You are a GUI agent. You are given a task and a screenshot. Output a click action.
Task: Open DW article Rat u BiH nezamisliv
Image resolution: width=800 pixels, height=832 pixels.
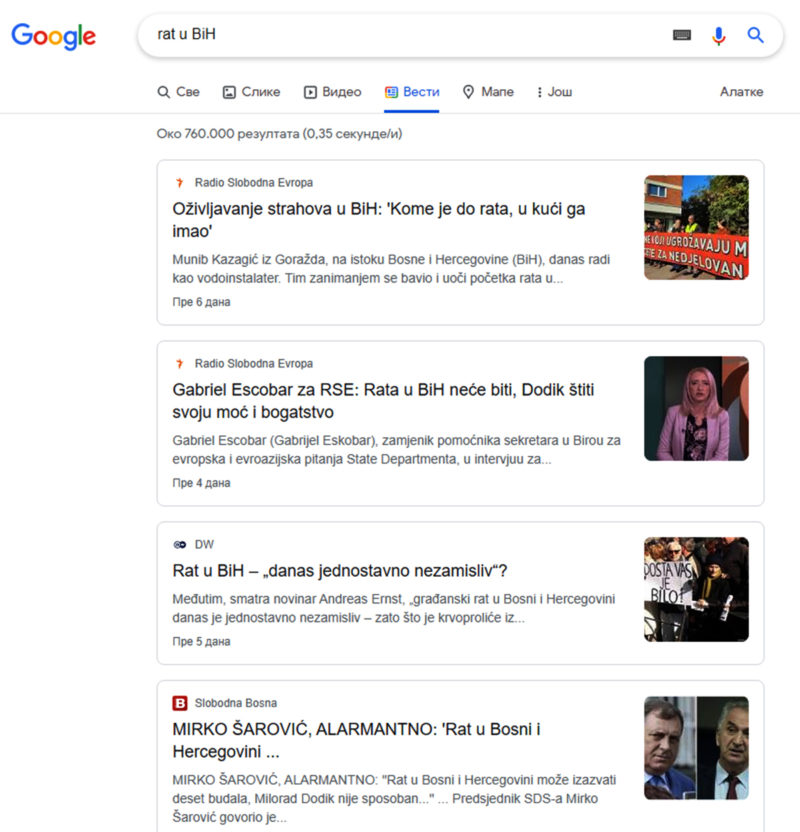(340, 571)
